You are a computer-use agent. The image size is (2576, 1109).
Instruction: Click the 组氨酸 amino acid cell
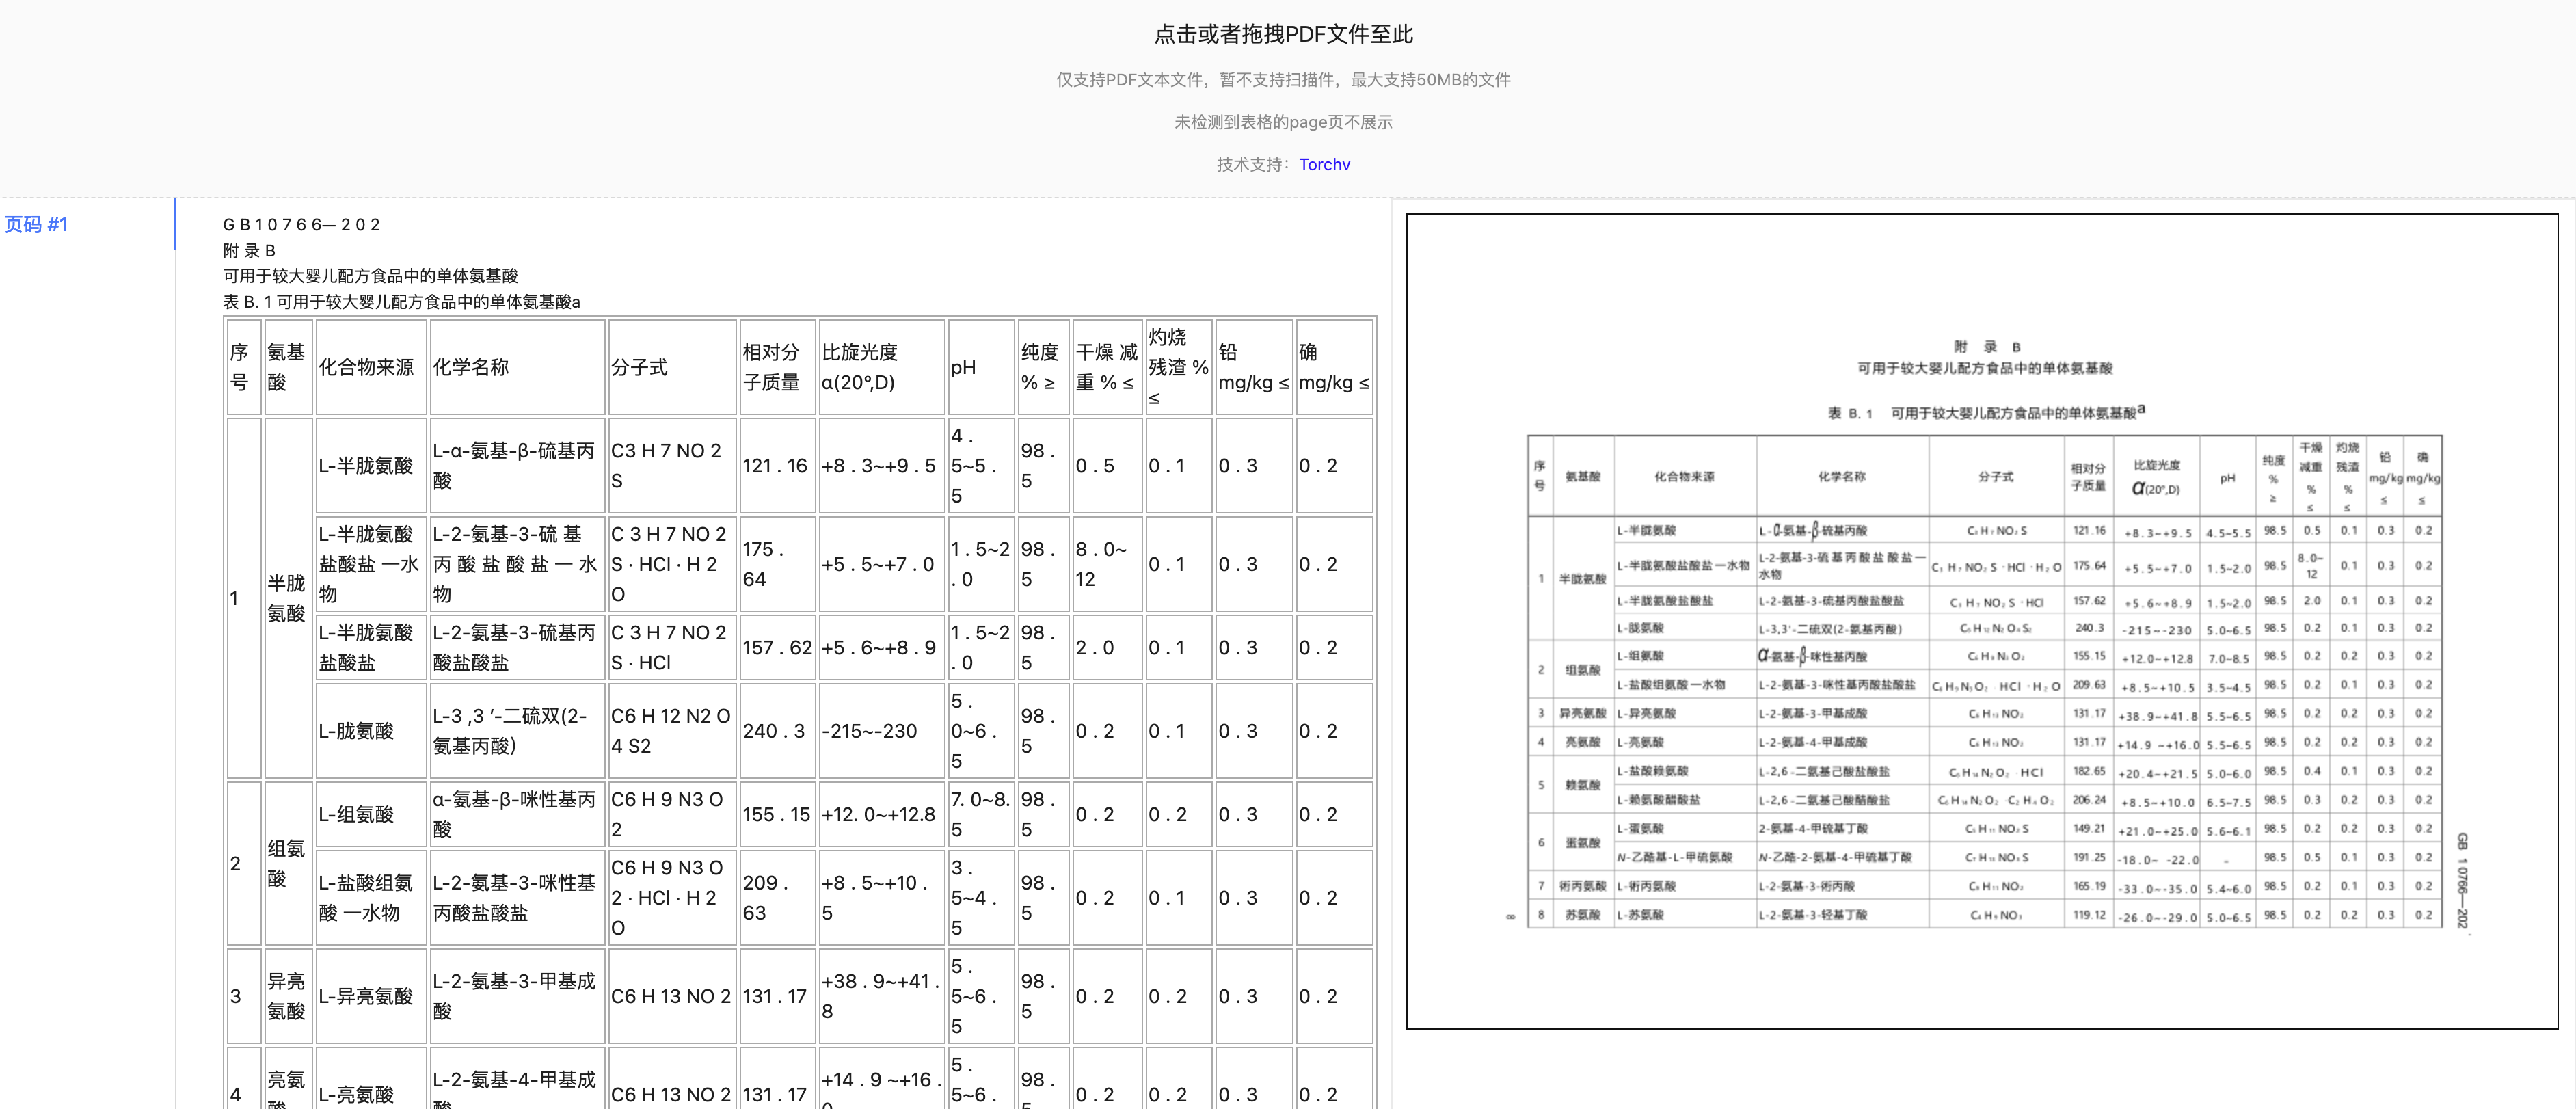coord(288,863)
